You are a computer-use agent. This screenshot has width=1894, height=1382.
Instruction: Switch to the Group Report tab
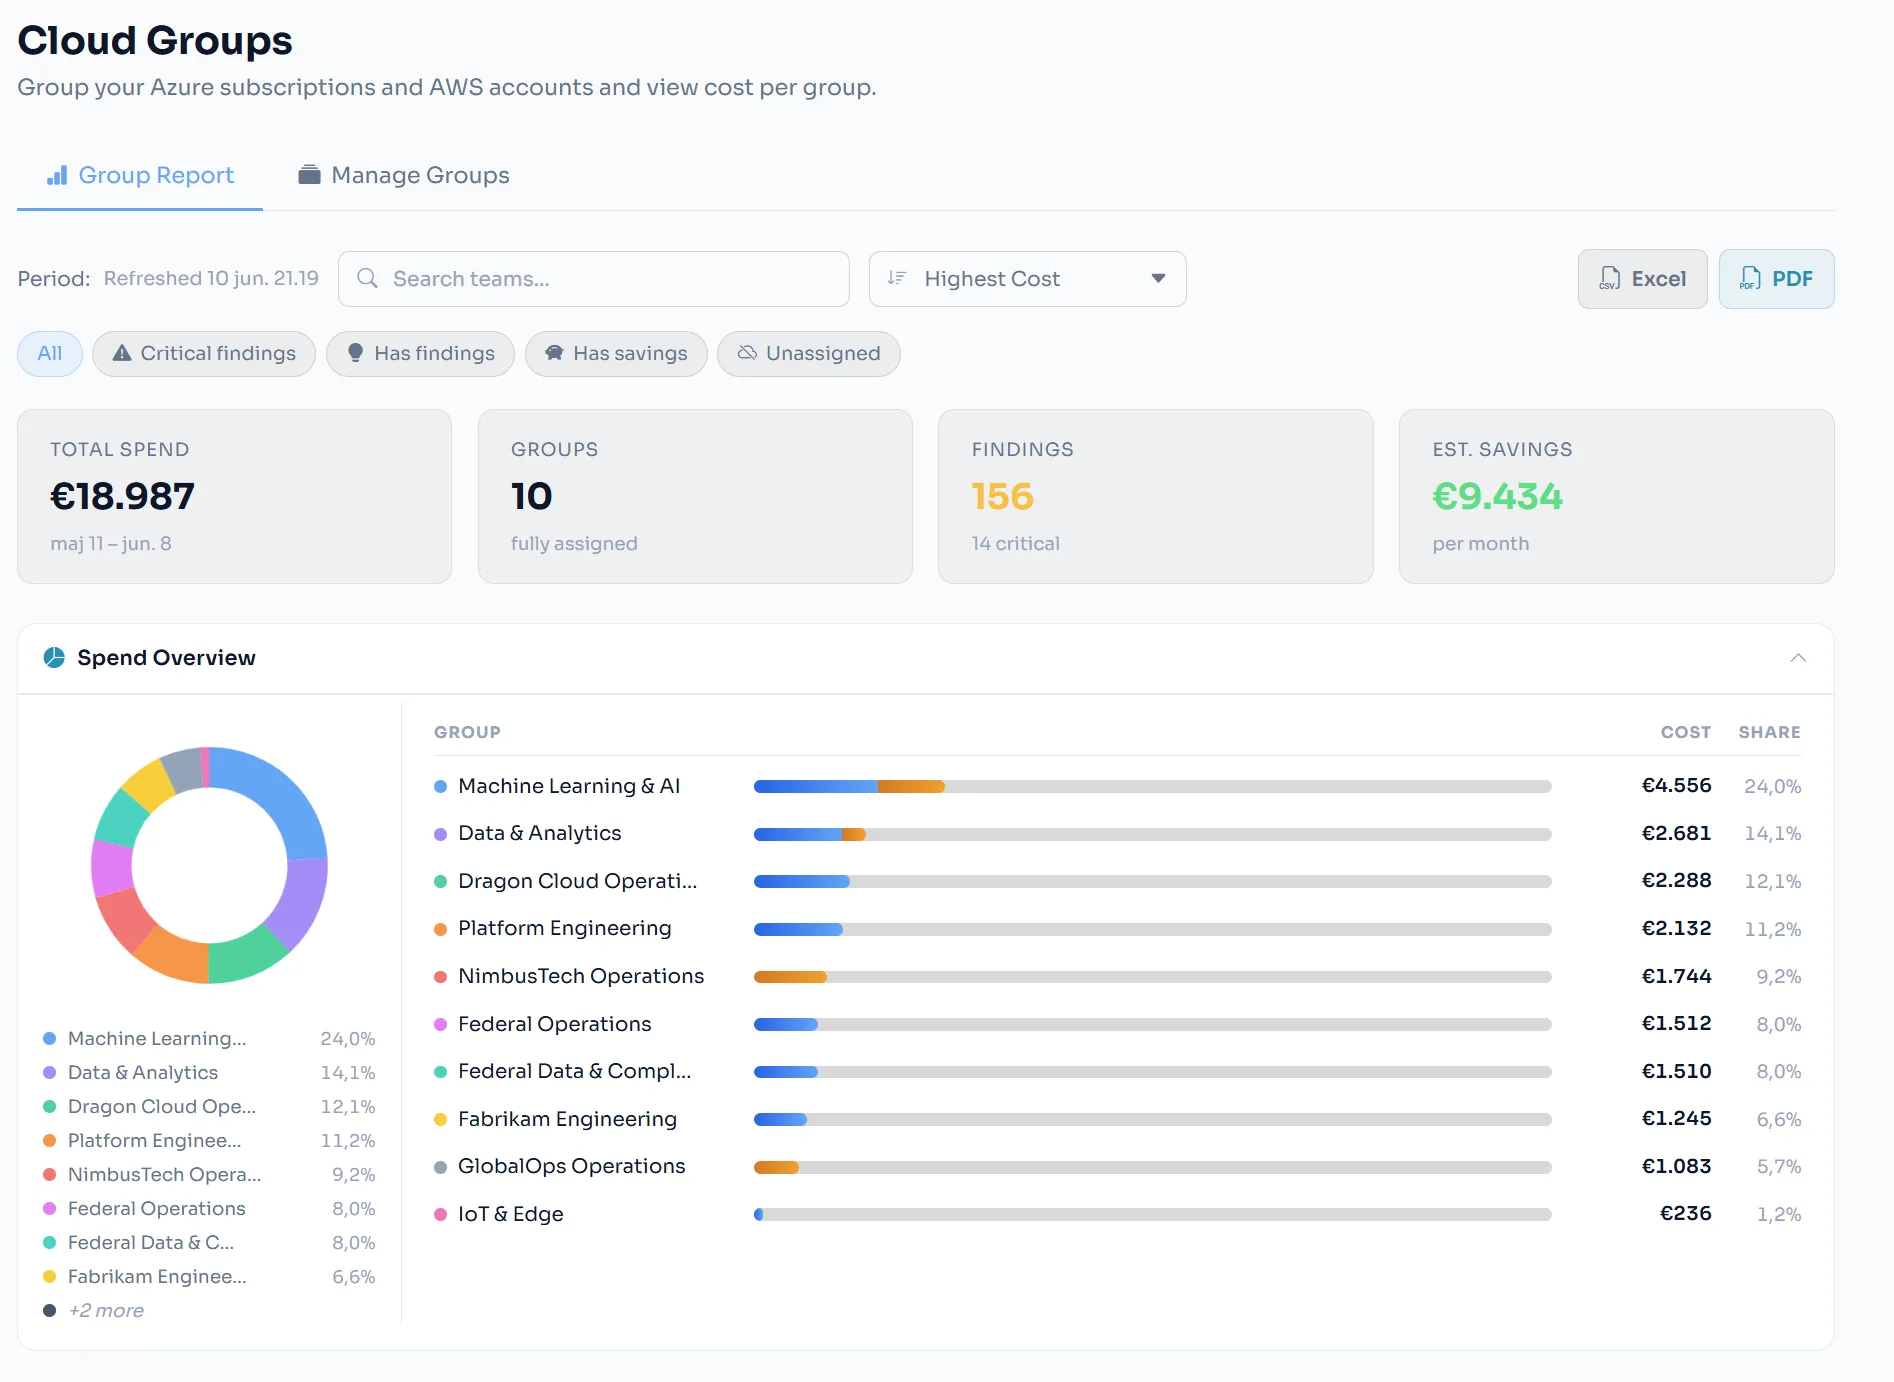click(x=140, y=175)
